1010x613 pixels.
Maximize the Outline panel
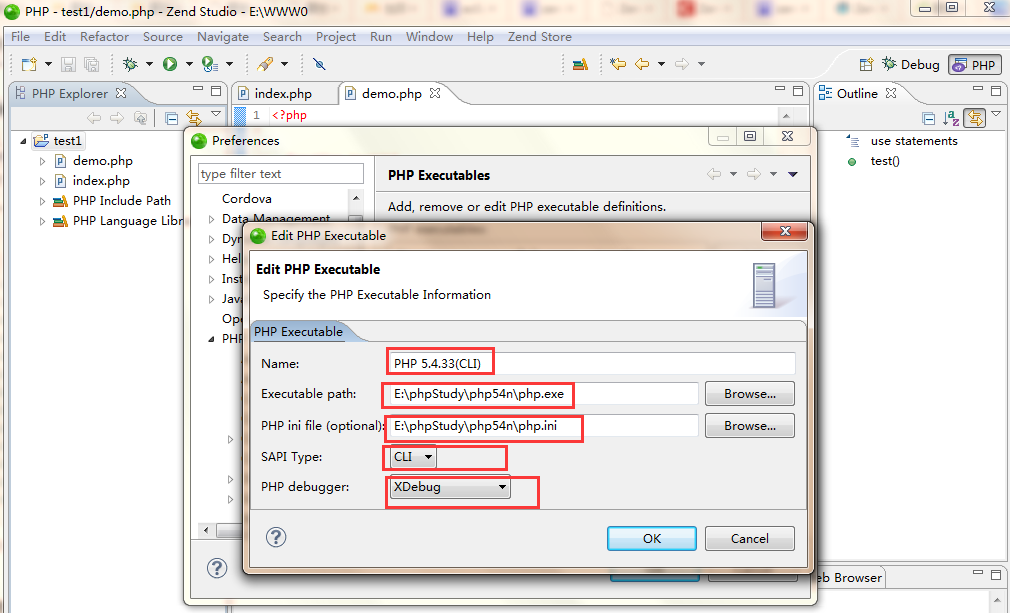pos(996,90)
